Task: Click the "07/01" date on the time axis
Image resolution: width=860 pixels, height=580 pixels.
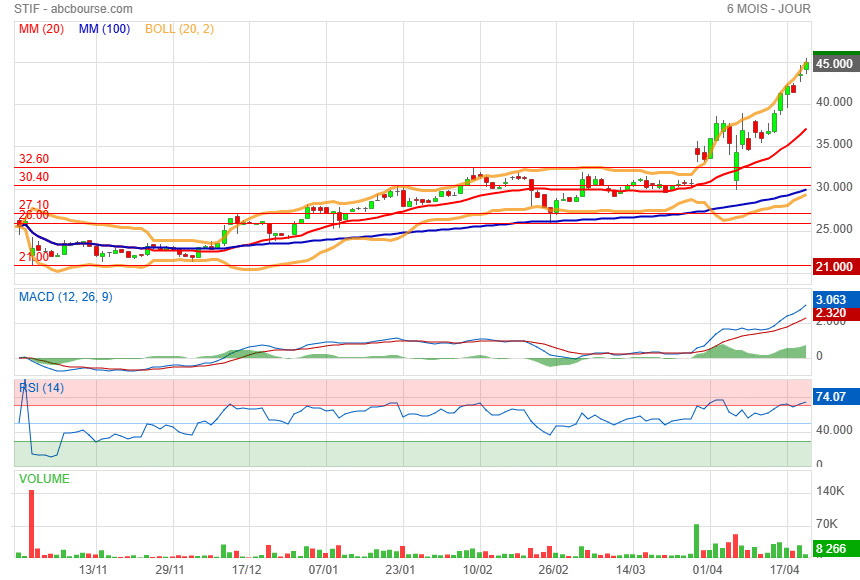Action: [324, 570]
